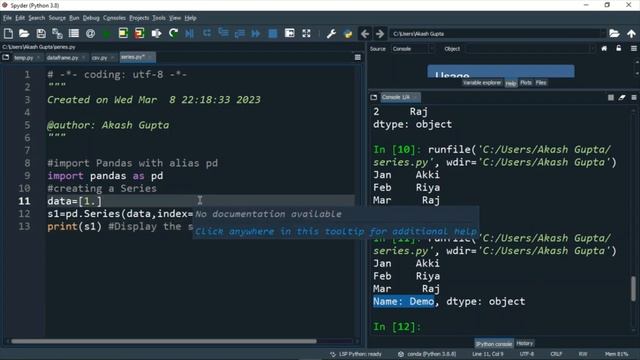The height and width of the screenshot is (360, 640).
Task: Switch to the Plots tab
Action: pos(526,83)
